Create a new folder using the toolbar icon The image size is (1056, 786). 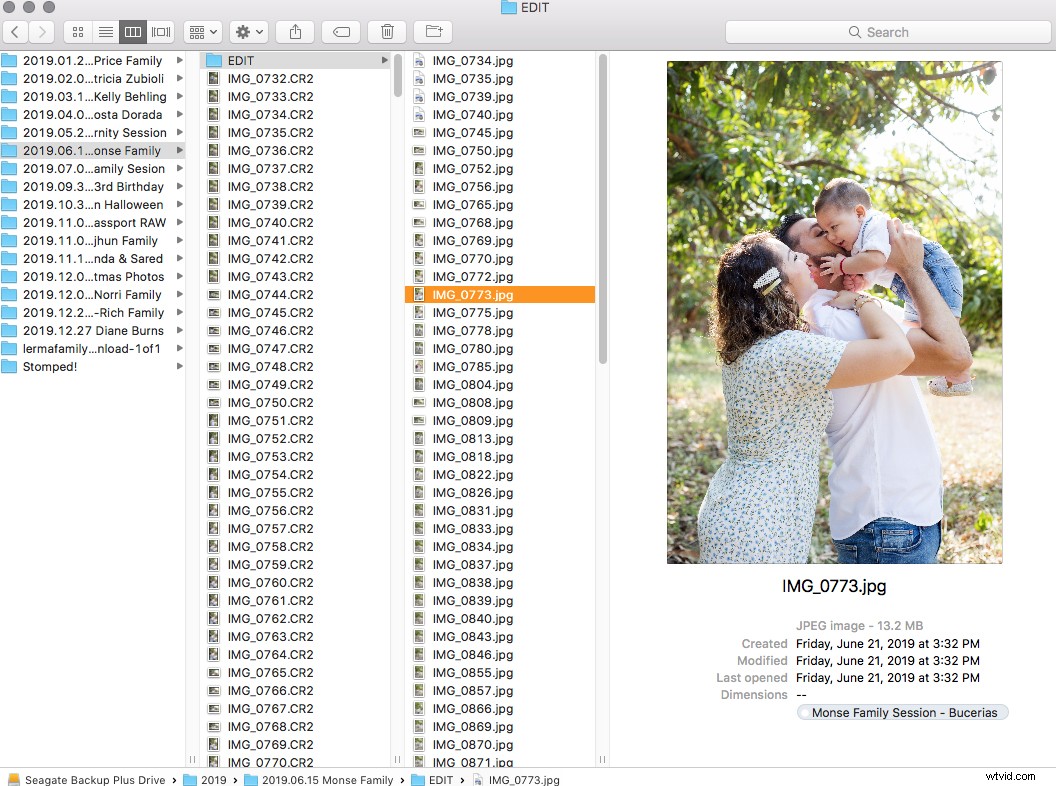point(432,31)
